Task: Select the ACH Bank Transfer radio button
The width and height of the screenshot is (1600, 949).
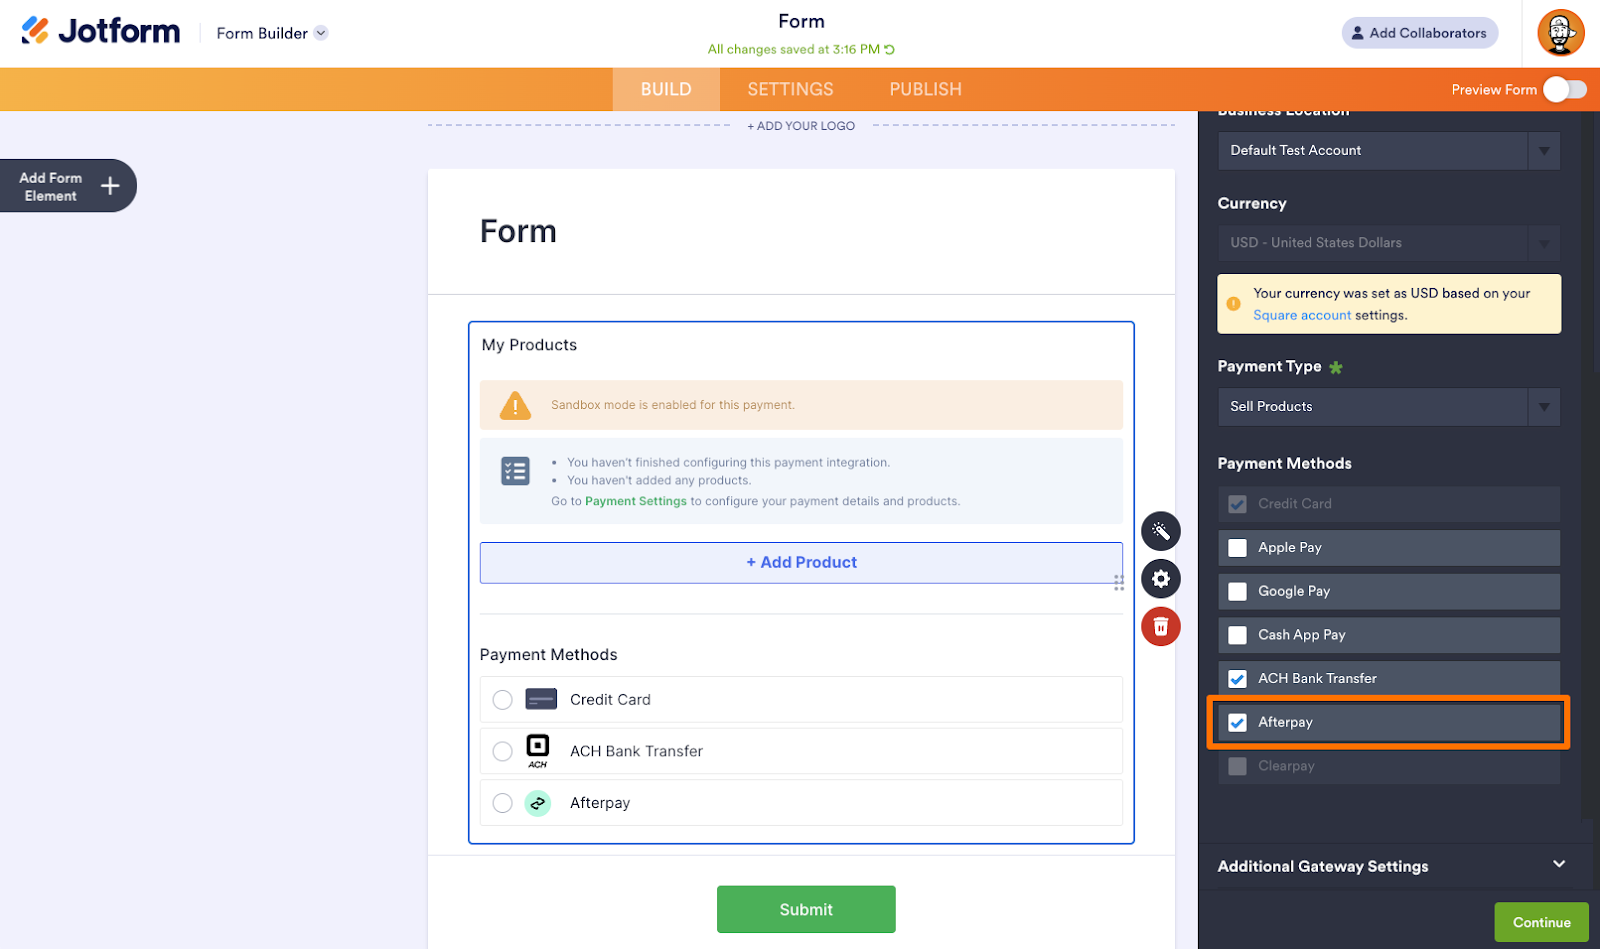Action: 503,751
